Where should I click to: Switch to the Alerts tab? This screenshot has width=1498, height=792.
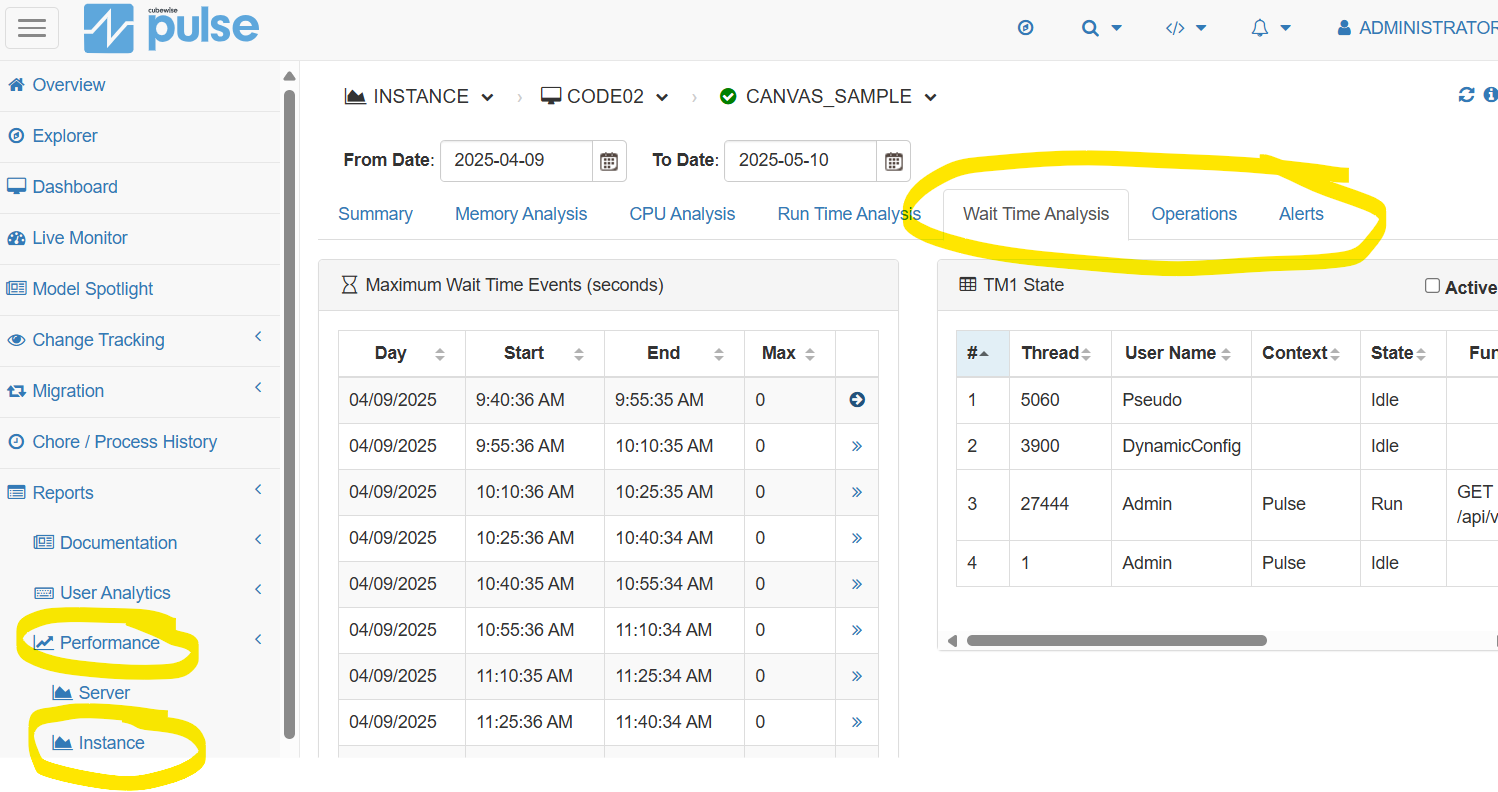pyautogui.click(x=1301, y=214)
